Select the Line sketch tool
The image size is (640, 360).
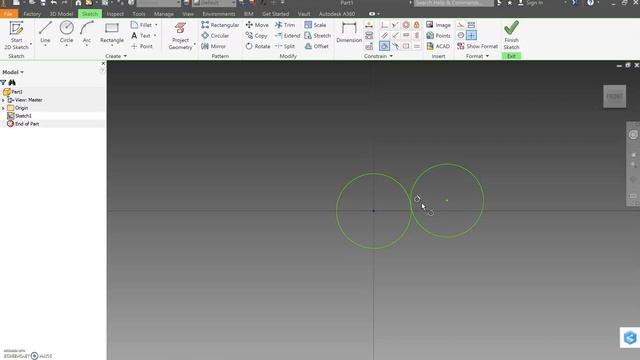(45, 32)
